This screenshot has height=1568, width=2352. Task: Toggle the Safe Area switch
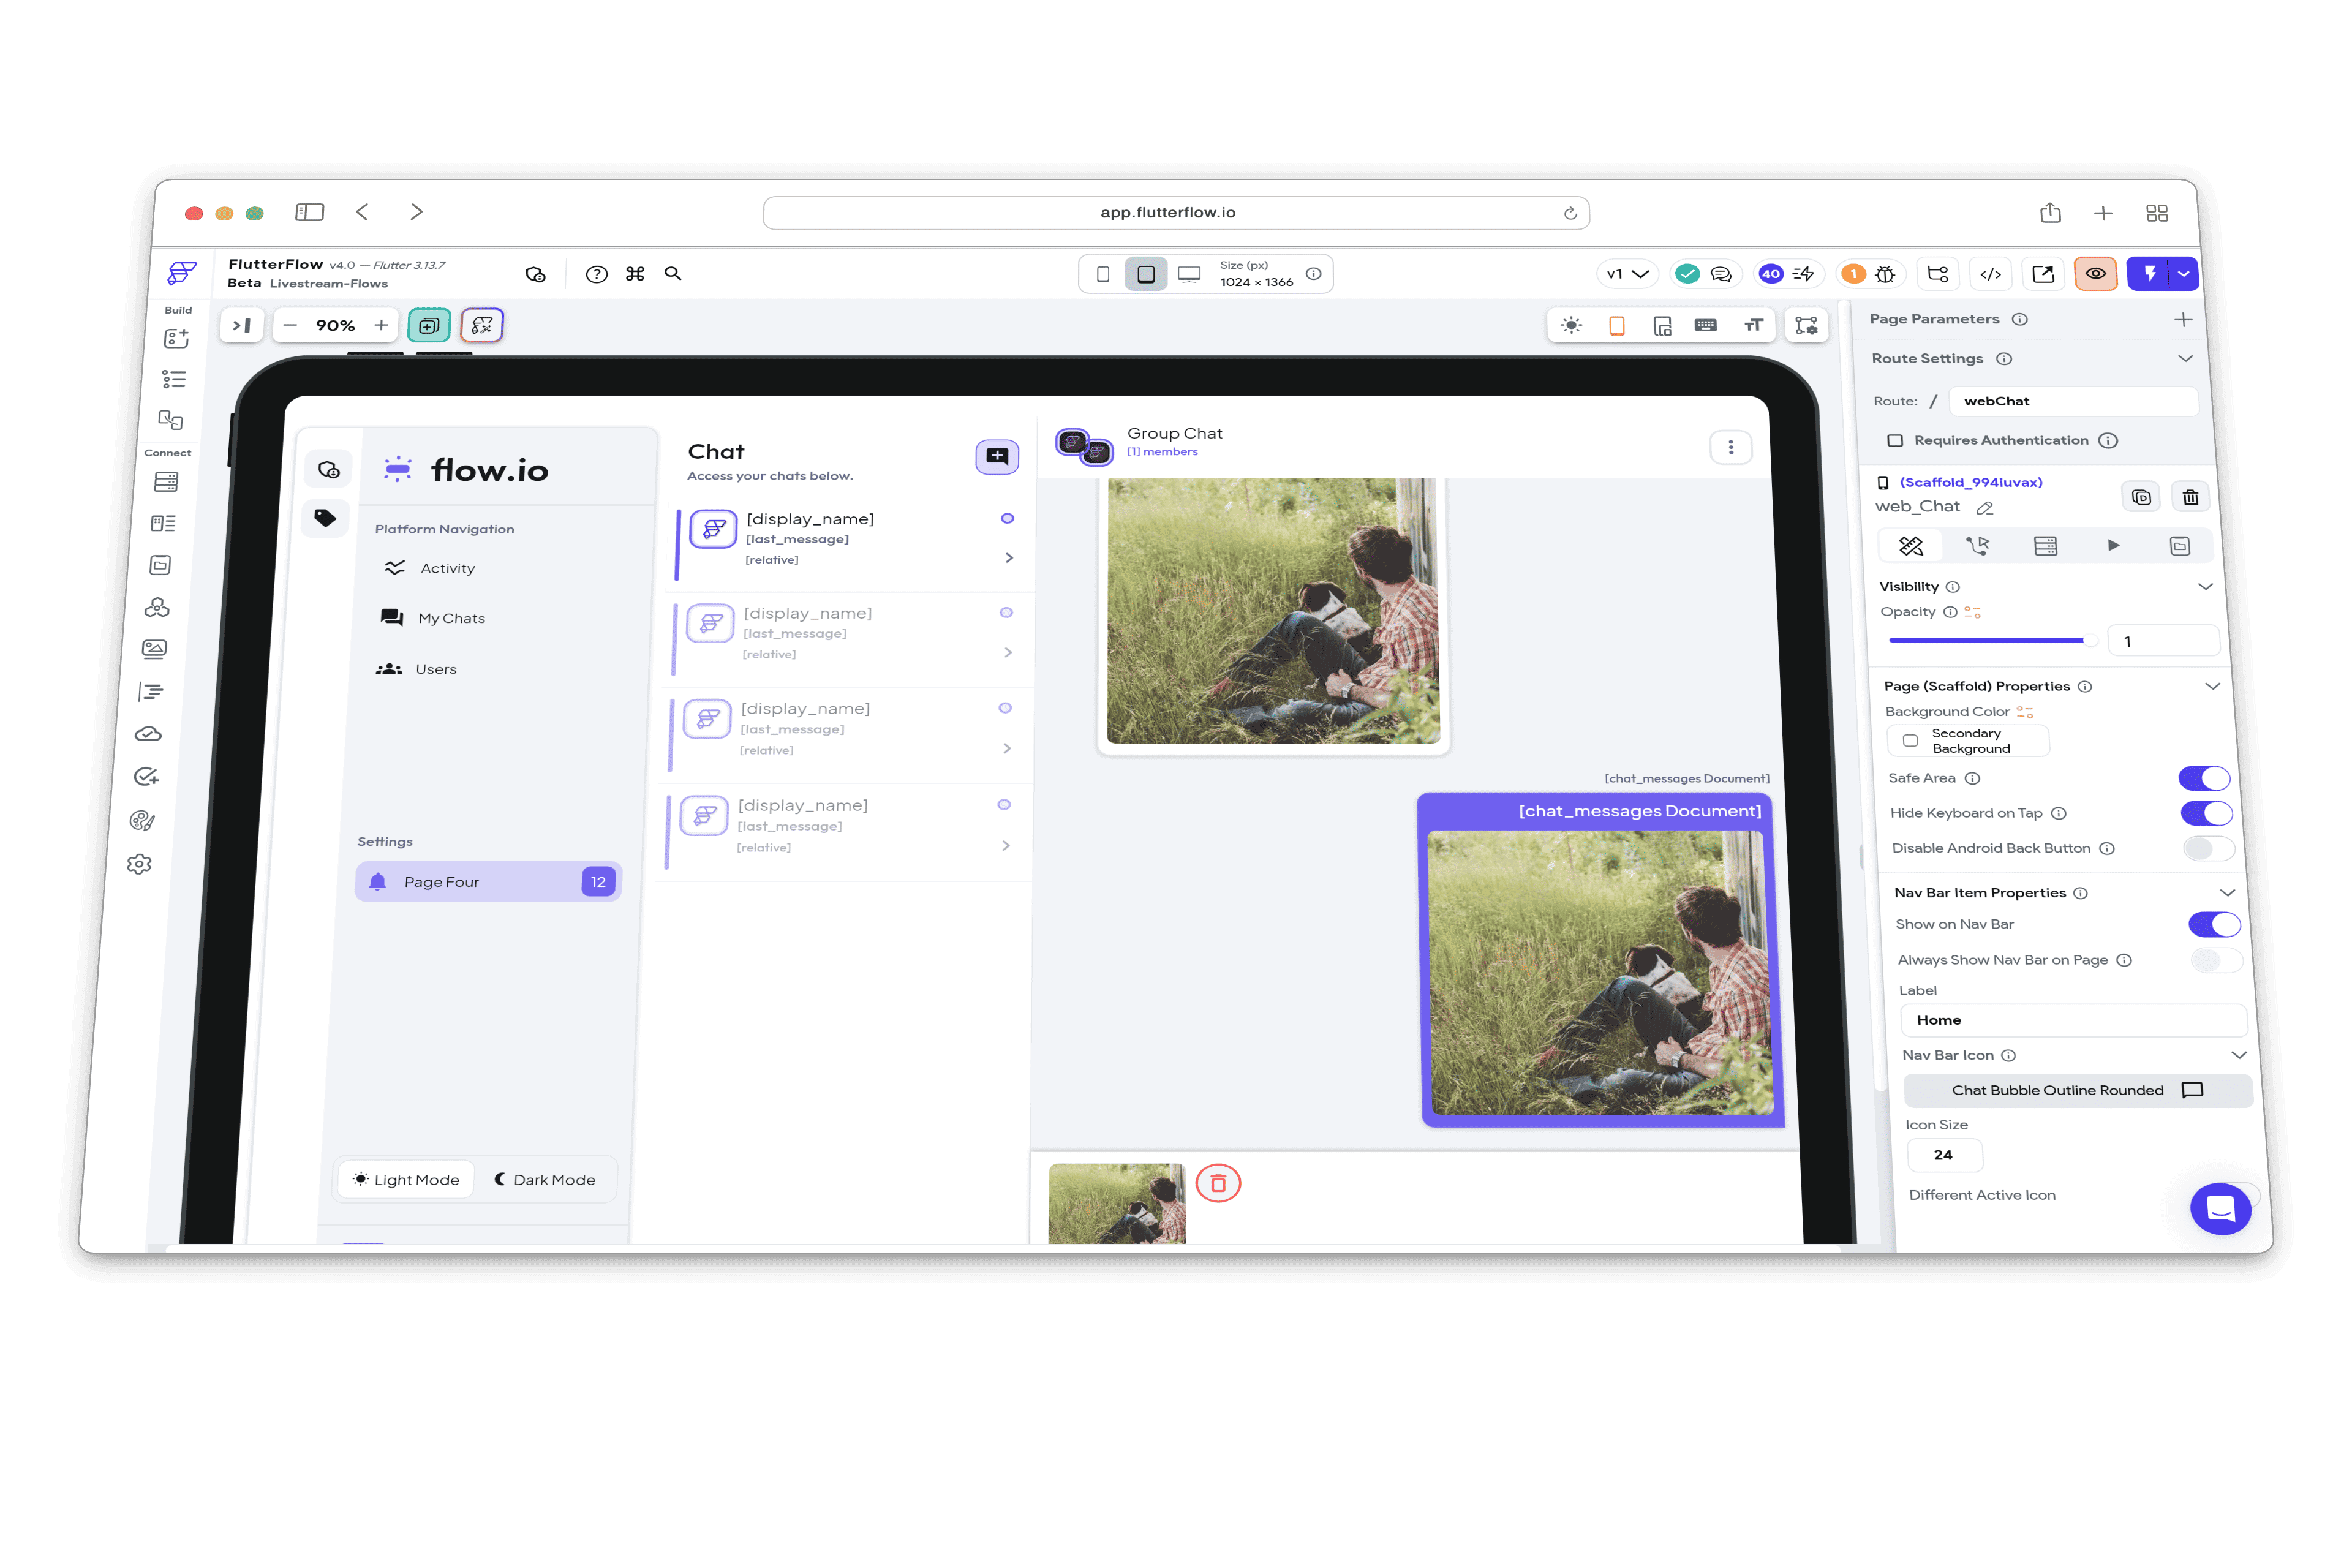click(x=2204, y=778)
